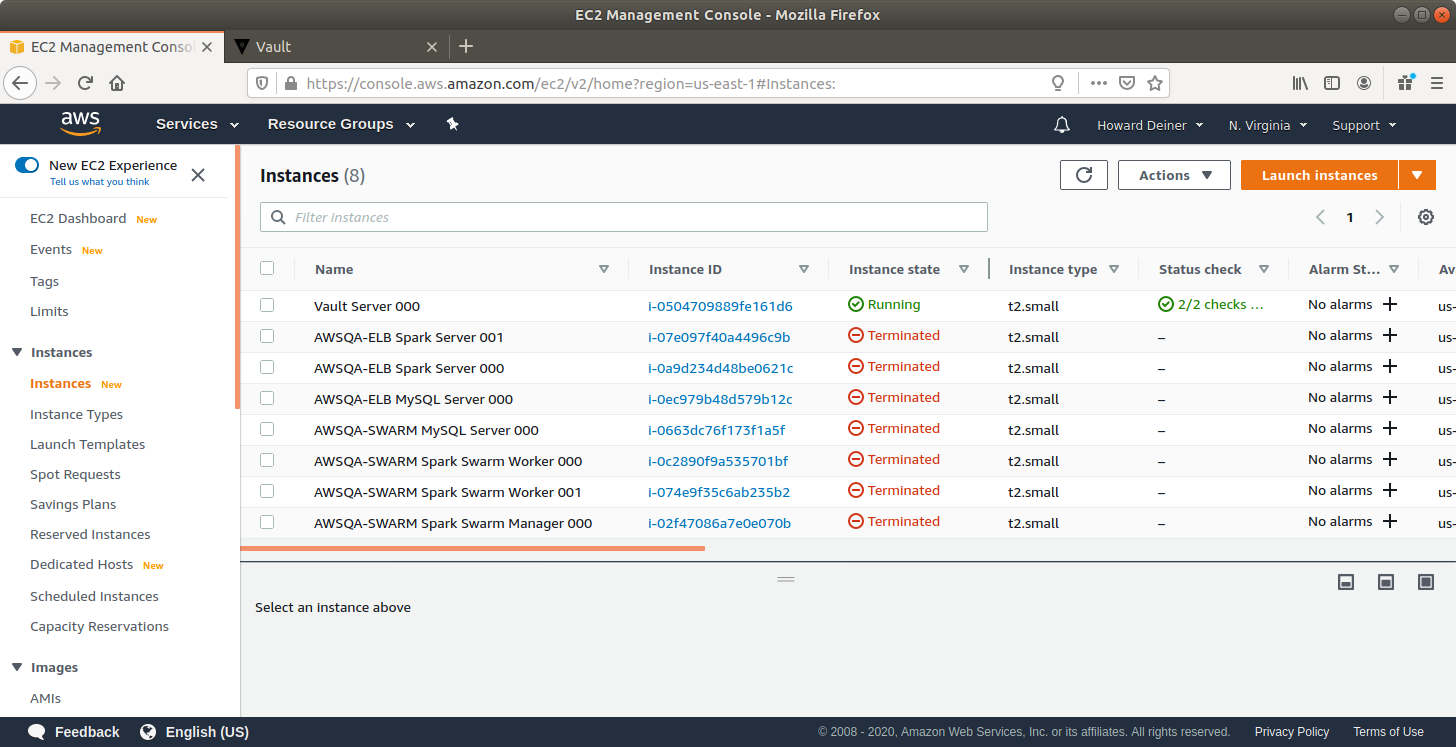Open N. Virginia region selector
Viewport: 1456px width, 747px height.
[1267, 125]
